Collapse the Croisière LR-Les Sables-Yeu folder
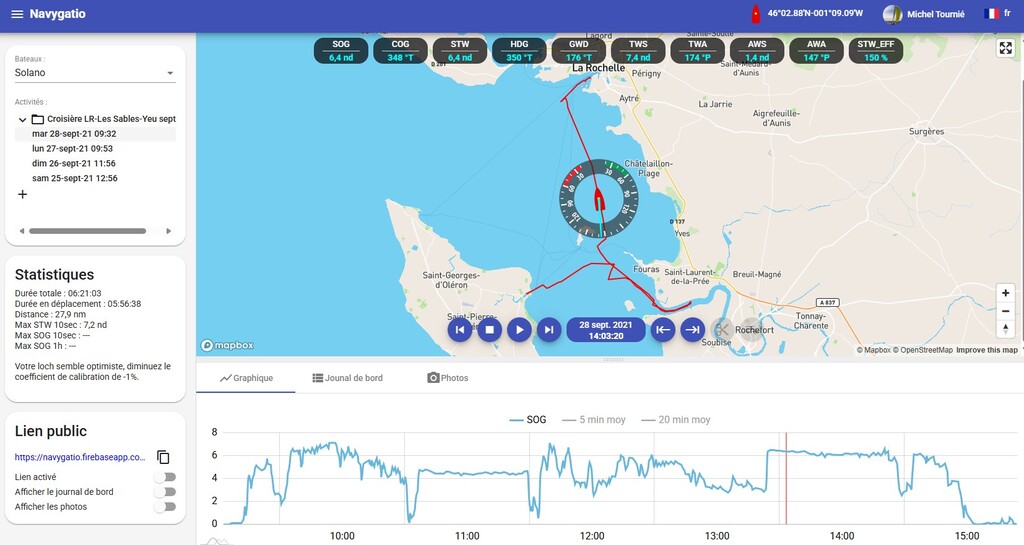Screen dimensions: 1024x545 point(22,119)
